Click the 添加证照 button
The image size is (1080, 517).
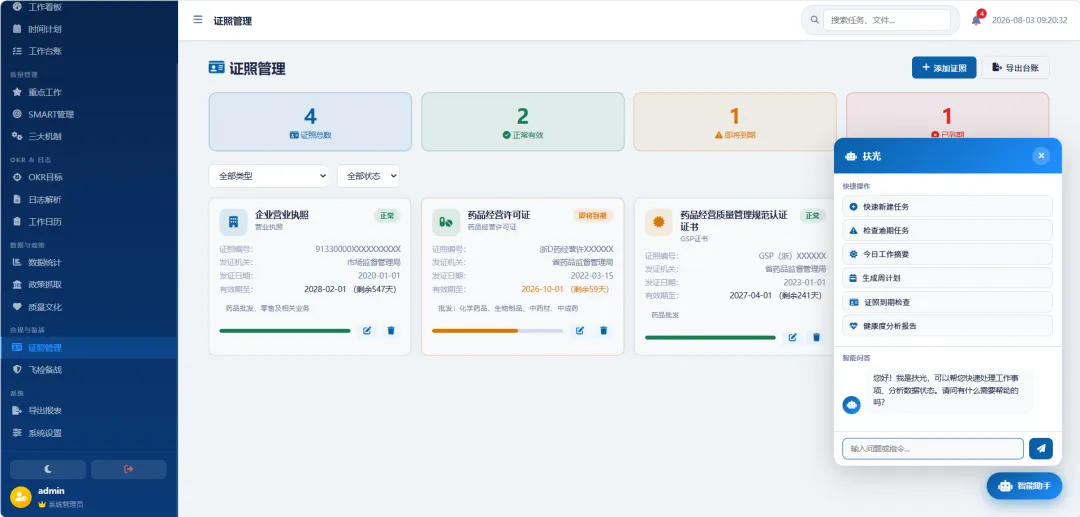click(x=944, y=67)
